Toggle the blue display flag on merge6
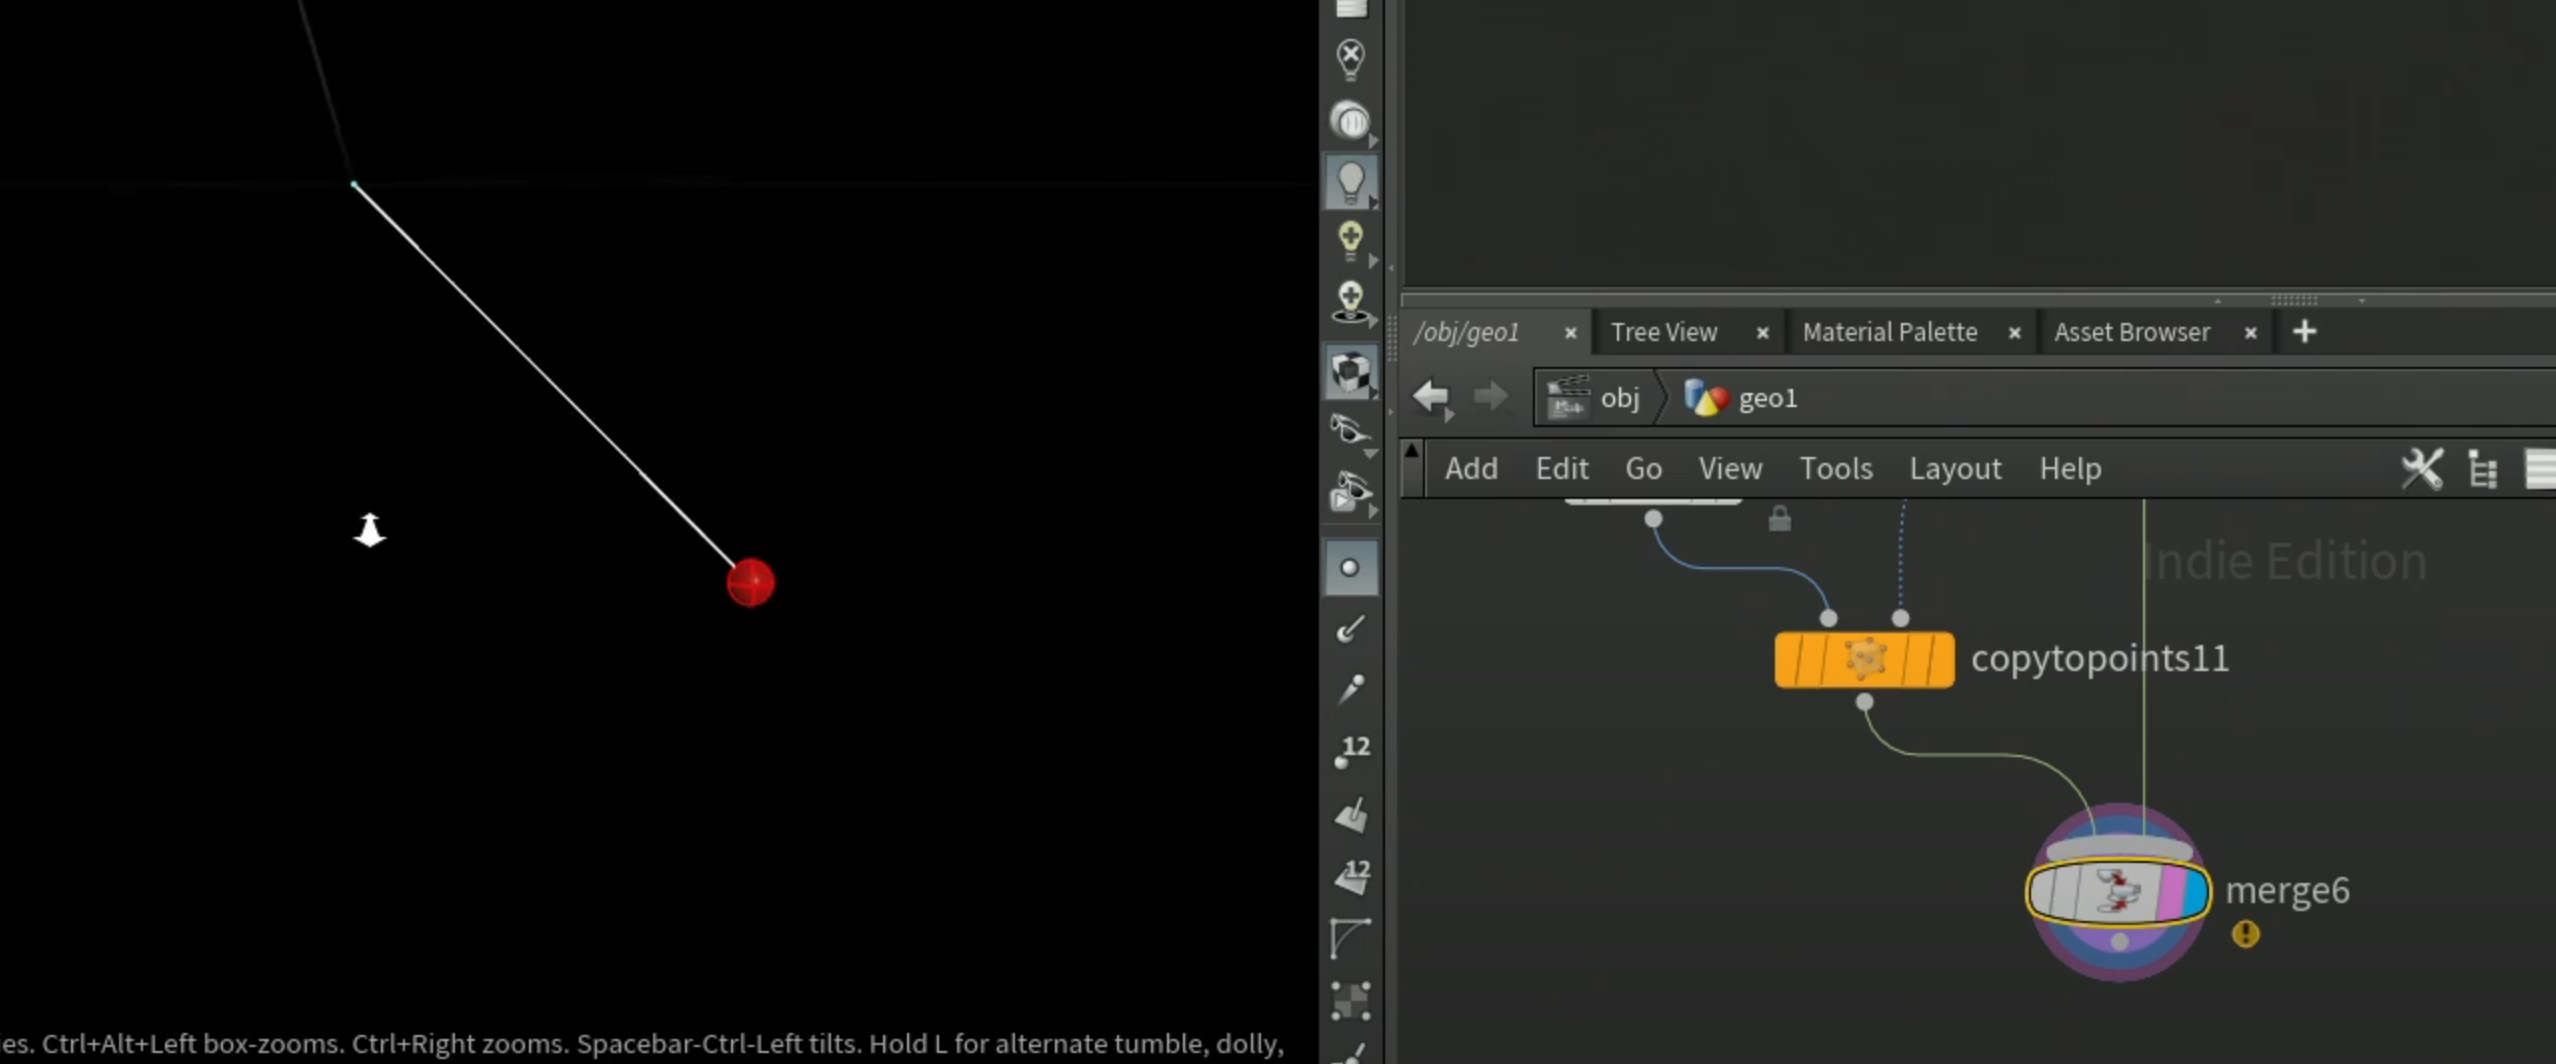This screenshot has height=1064, width=2556. point(2196,892)
